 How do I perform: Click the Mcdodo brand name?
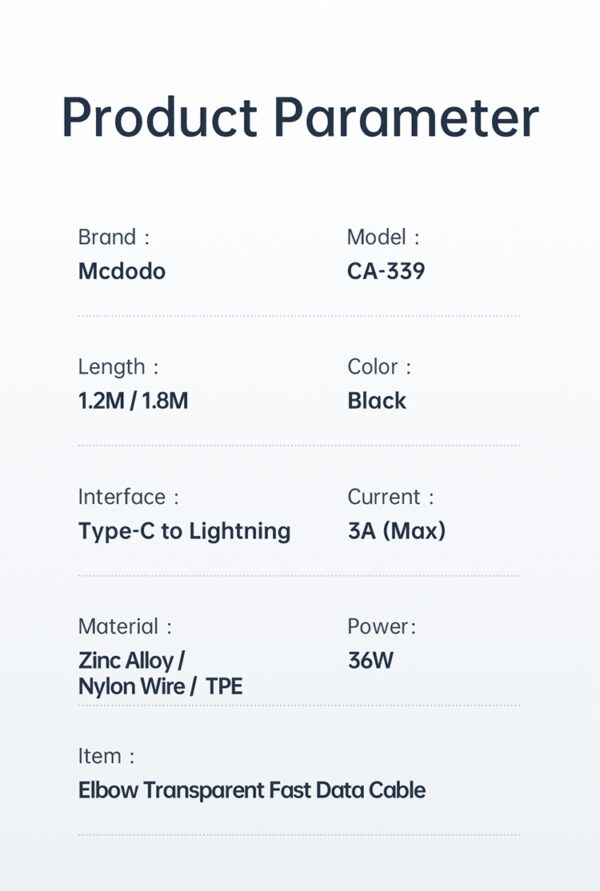(122, 271)
